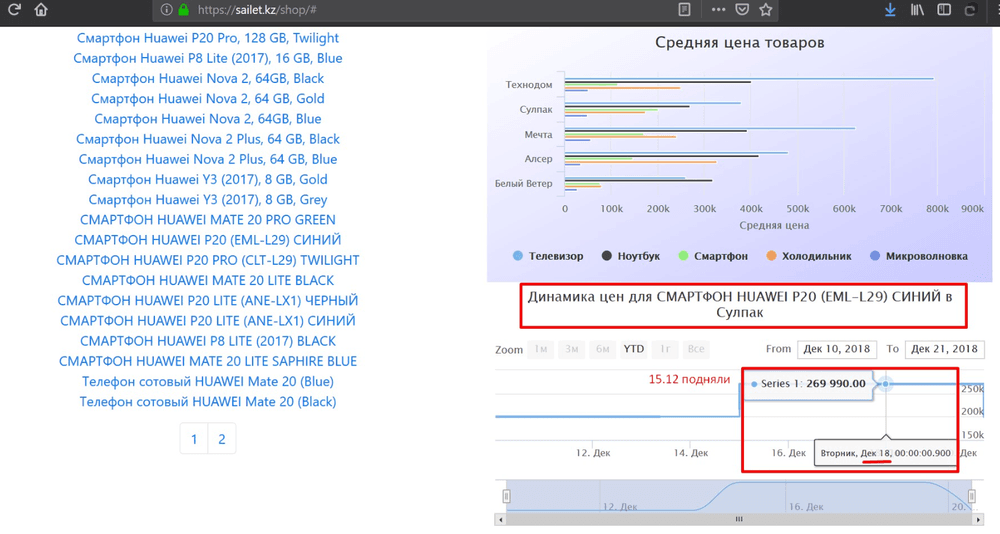Save page to Pocket icon

click(742, 10)
